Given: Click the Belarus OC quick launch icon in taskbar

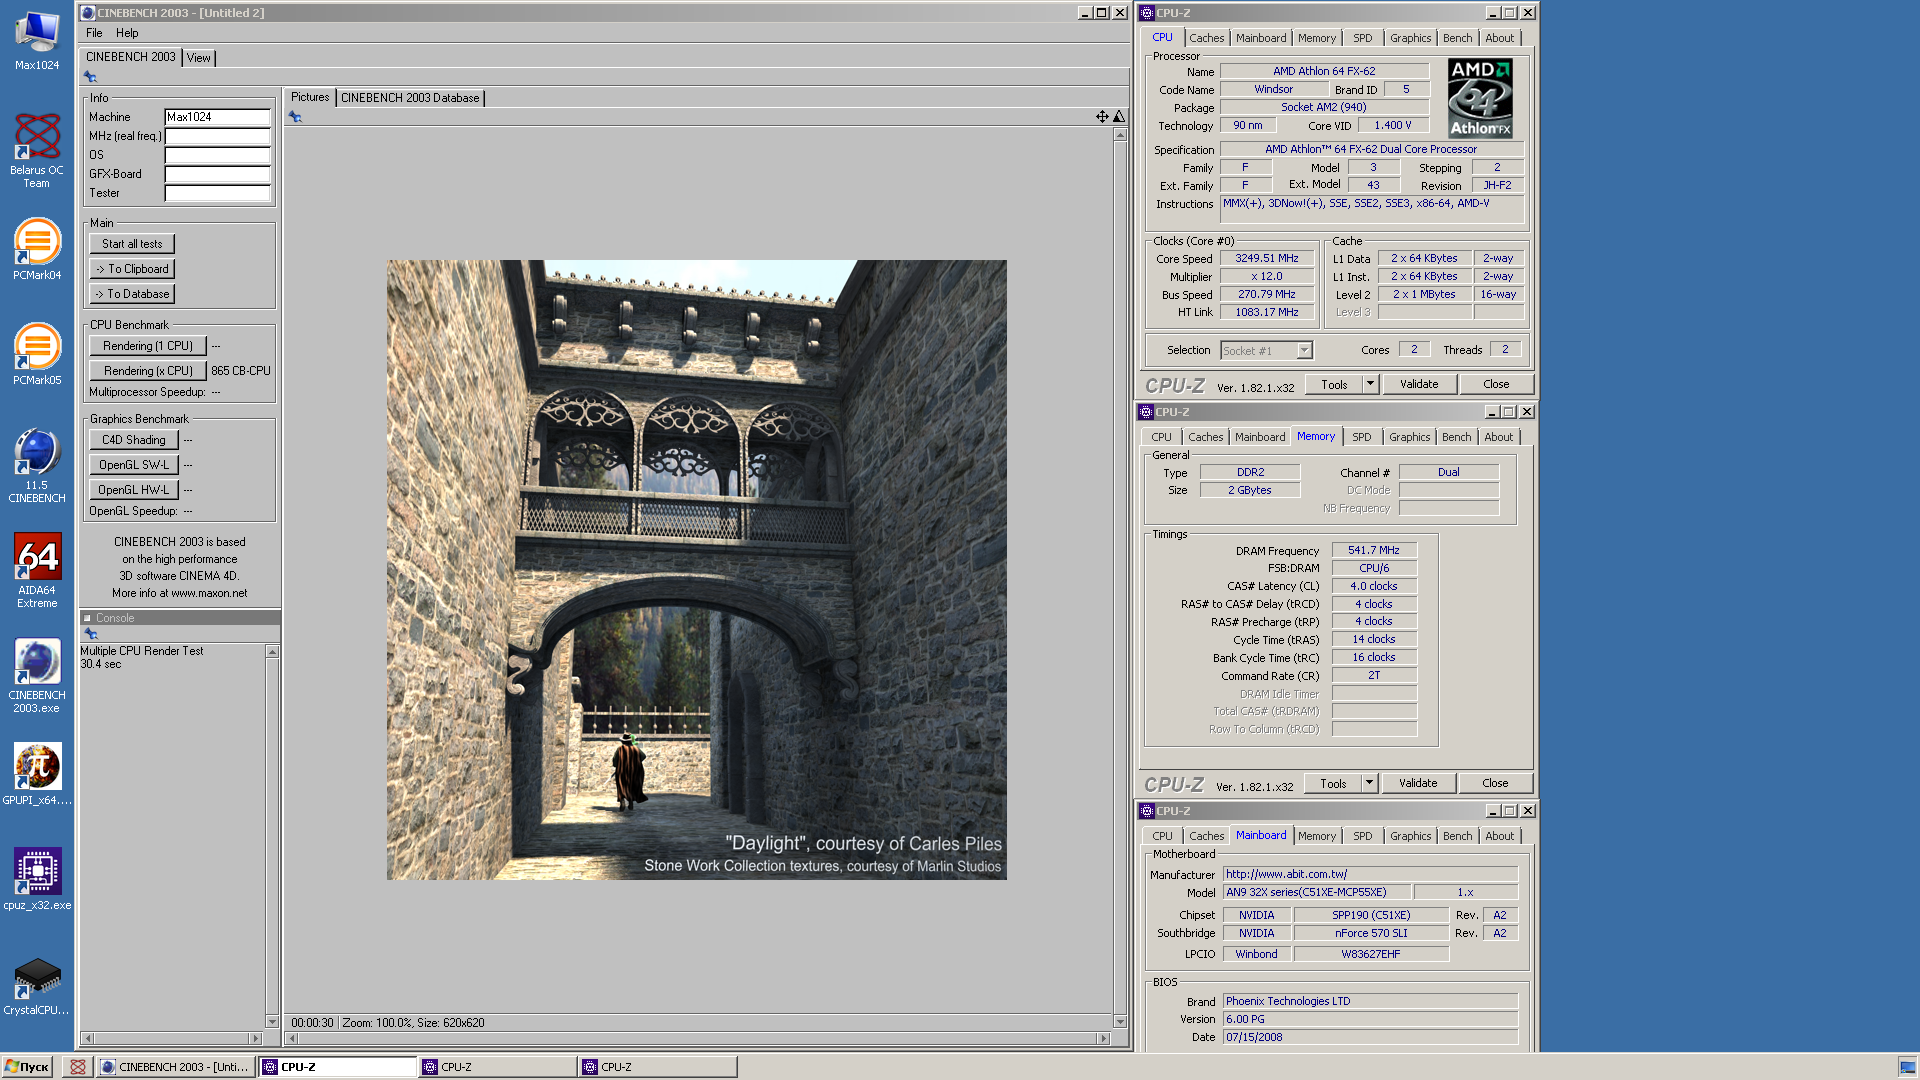Looking at the screenshot, I should (77, 1067).
